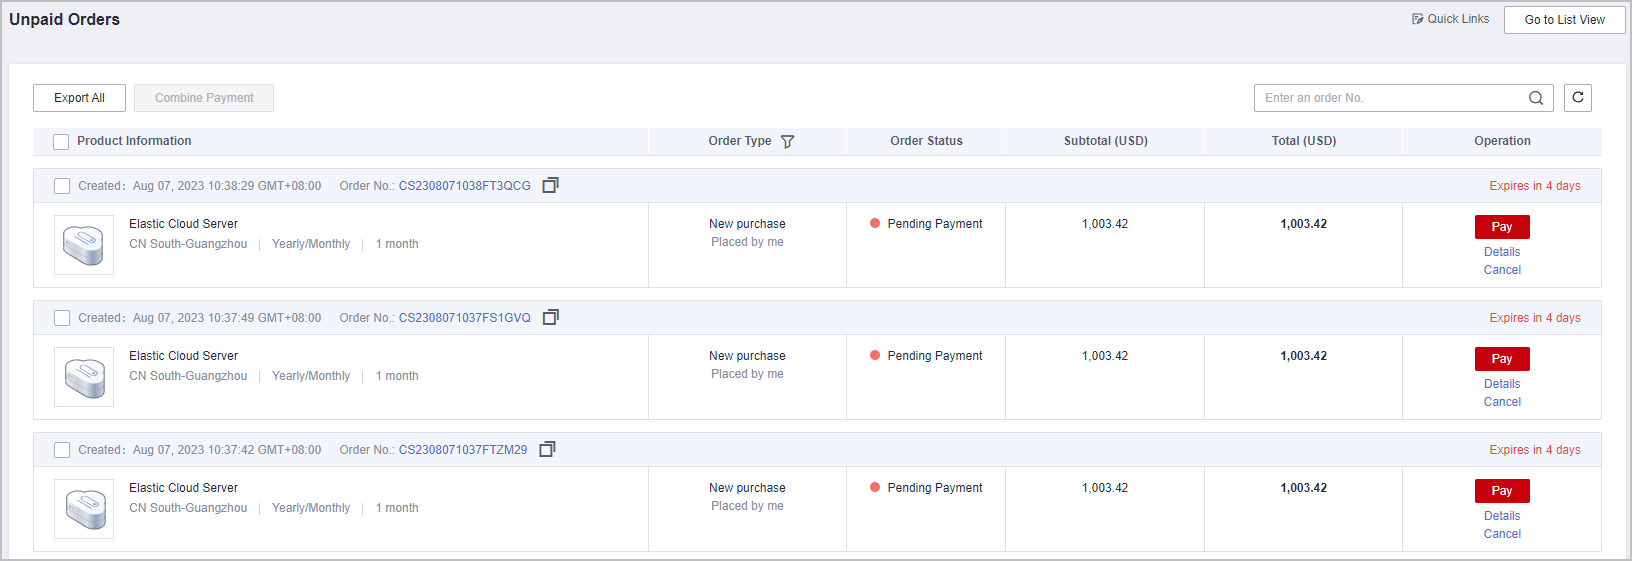This screenshot has width=1632, height=561.
Task: Focus the order number search field
Action: click(x=1390, y=98)
